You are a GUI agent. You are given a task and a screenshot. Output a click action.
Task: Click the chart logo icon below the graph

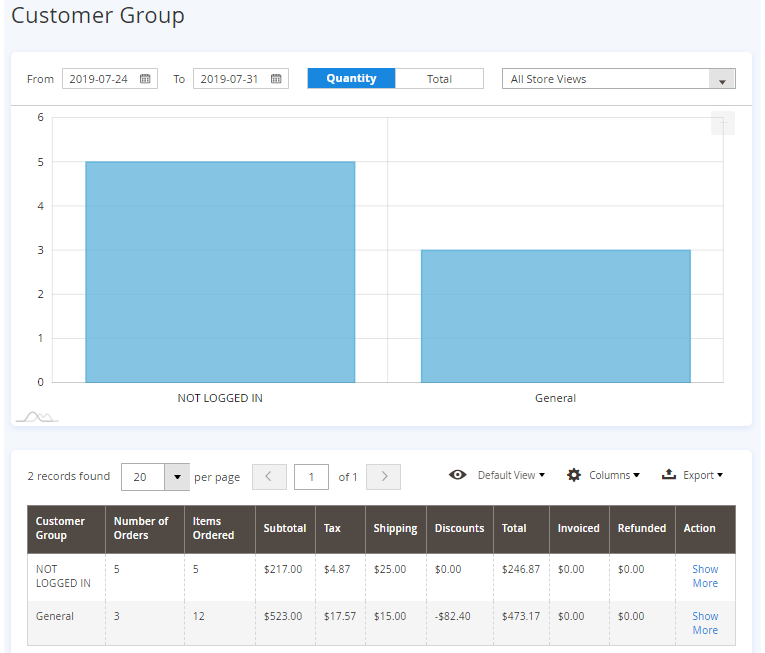coord(36,416)
